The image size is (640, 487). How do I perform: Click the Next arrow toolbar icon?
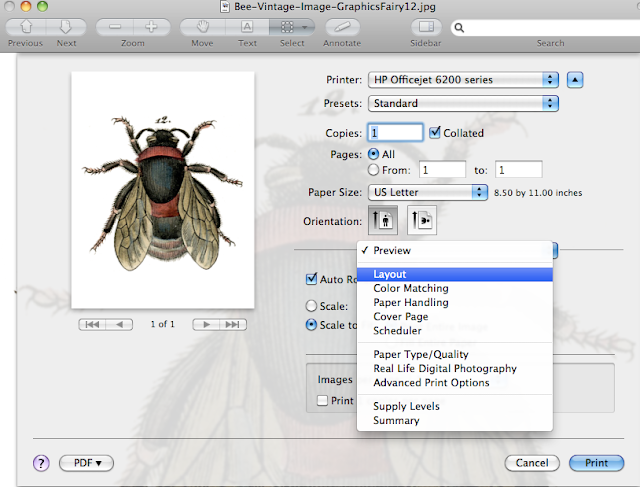(x=66, y=27)
